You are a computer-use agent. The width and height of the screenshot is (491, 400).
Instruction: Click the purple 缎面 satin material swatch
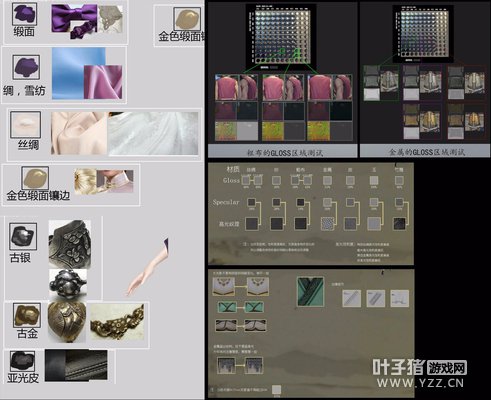click(x=24, y=14)
